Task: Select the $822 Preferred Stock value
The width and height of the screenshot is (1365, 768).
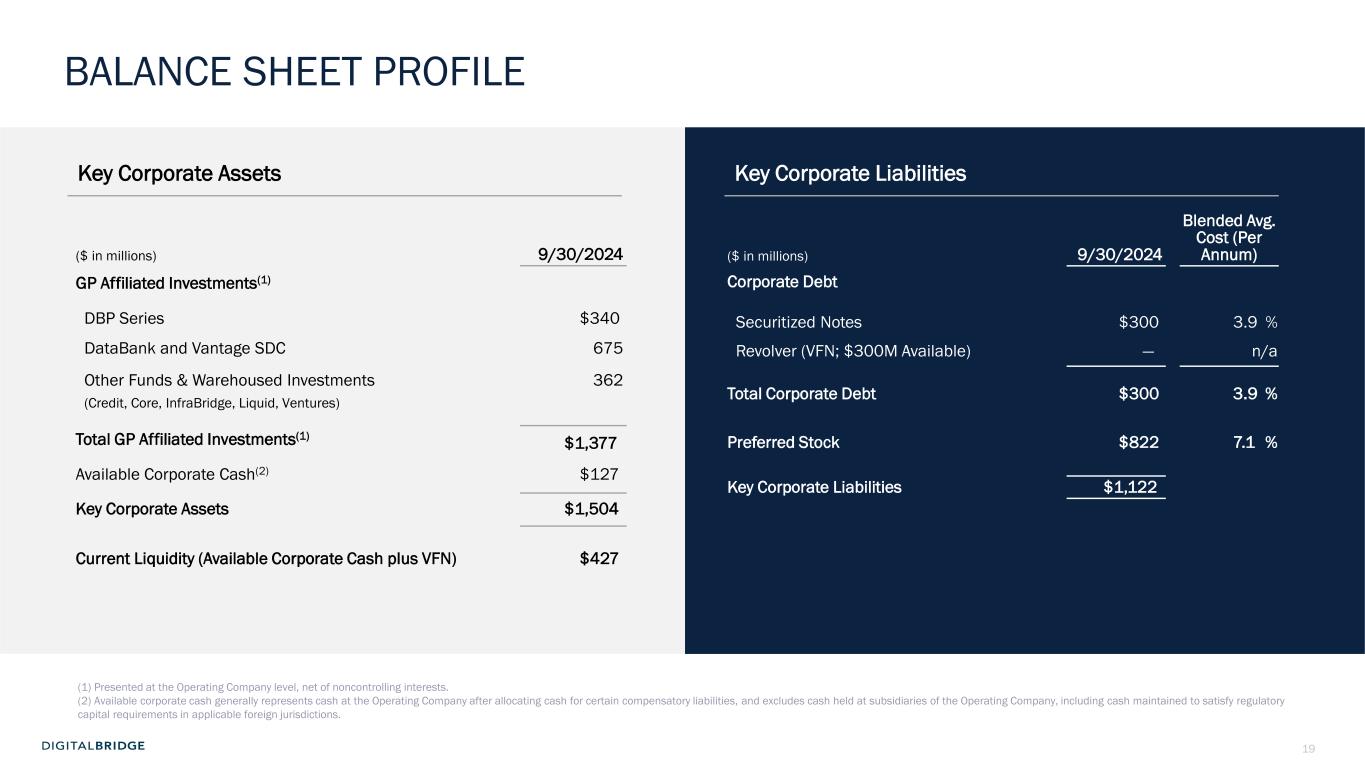Action: pos(1138,442)
